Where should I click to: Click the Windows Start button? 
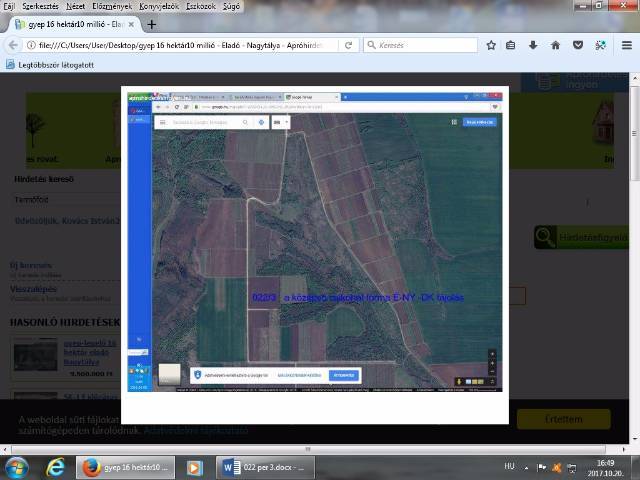pyautogui.click(x=17, y=467)
